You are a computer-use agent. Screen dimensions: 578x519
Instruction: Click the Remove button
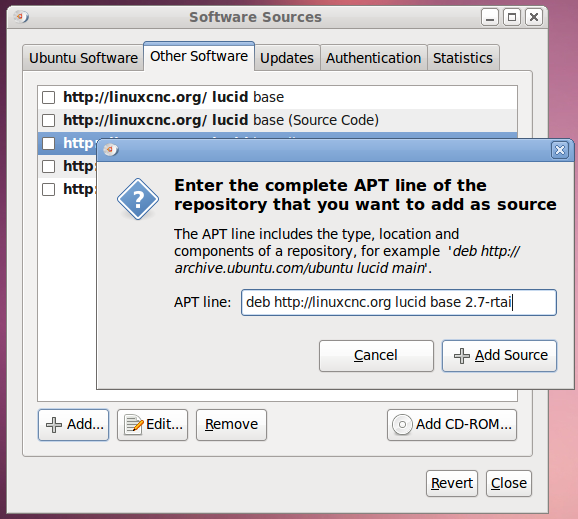tap(231, 425)
